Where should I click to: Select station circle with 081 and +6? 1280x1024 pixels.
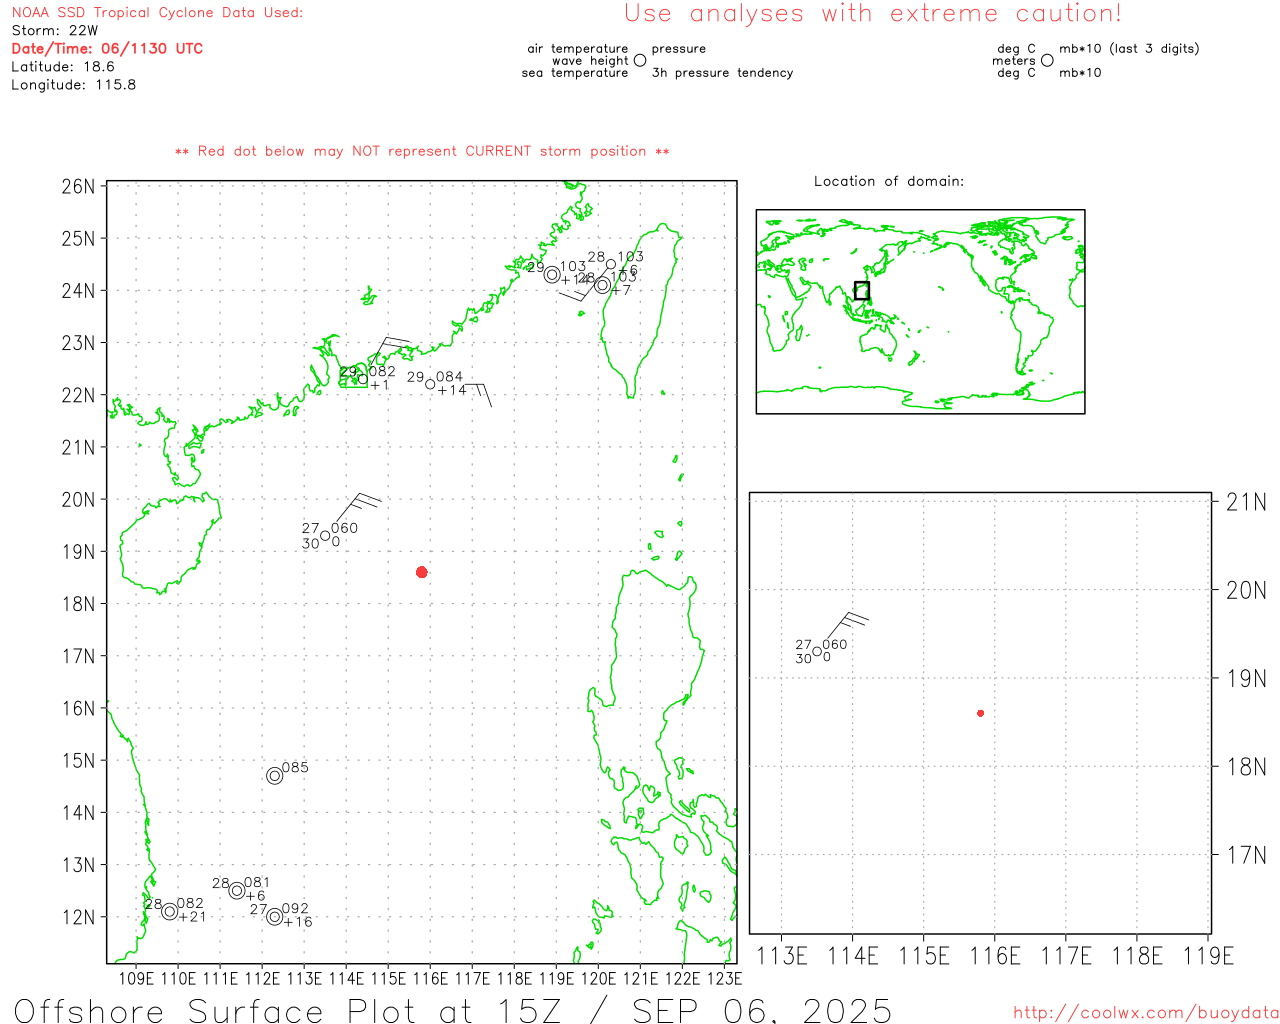click(237, 890)
